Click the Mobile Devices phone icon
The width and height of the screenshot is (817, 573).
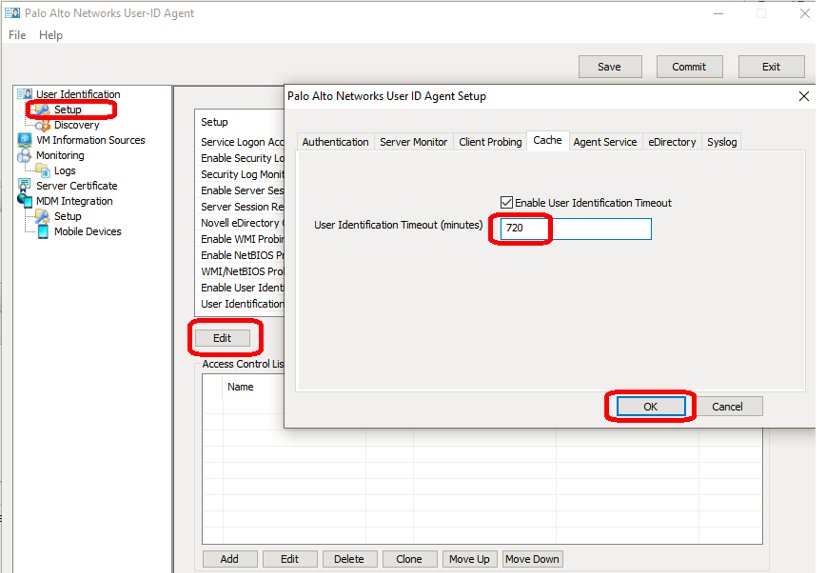click(43, 231)
